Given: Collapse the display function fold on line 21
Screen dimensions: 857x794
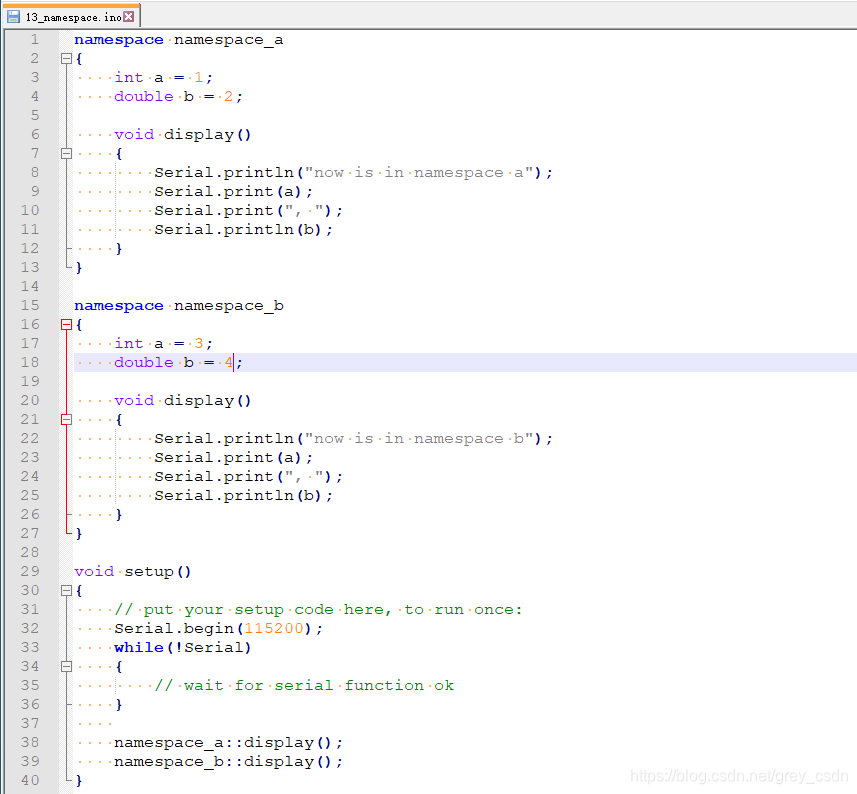Looking at the screenshot, I should pyautogui.click(x=67, y=420).
